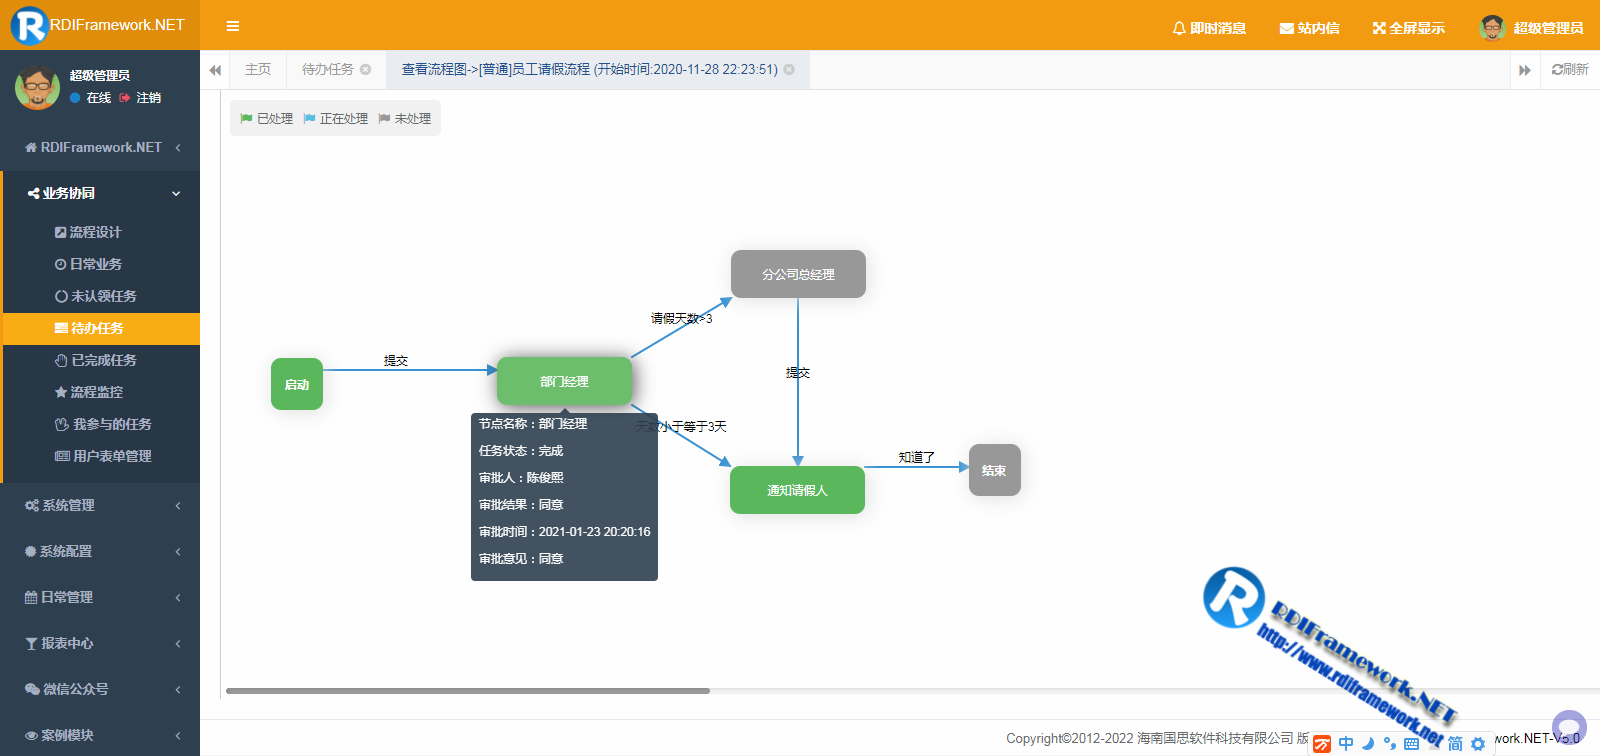This screenshot has height=756, width=1600.
Task: Click 提交 label after 启动 node
Action: tap(396, 360)
